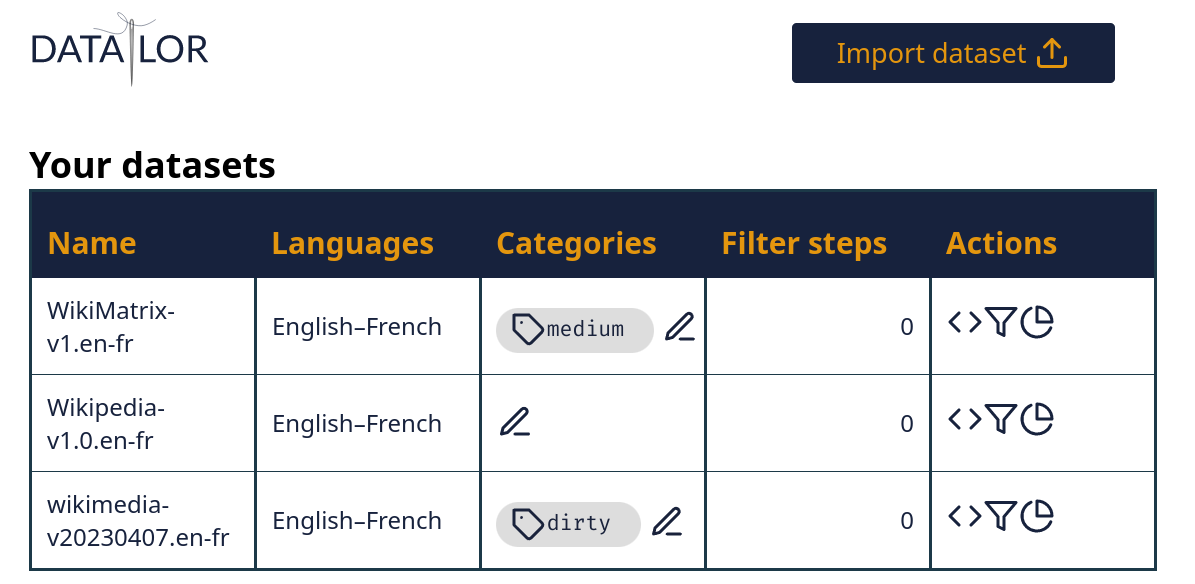Open filter funnel for Wikipedia-v1.0.en-fr
Viewport: 1195px width, 584px height.
1001,419
